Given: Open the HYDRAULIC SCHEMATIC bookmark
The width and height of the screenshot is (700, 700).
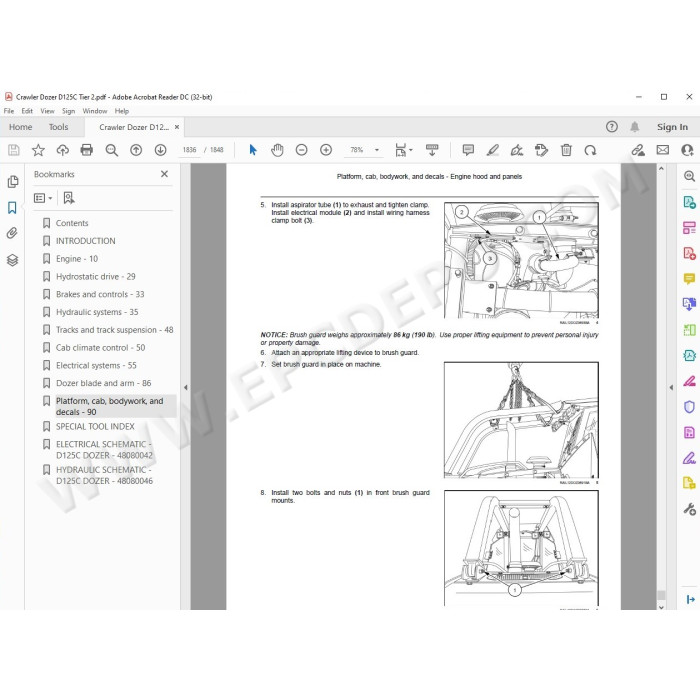Looking at the screenshot, I should point(104,475).
